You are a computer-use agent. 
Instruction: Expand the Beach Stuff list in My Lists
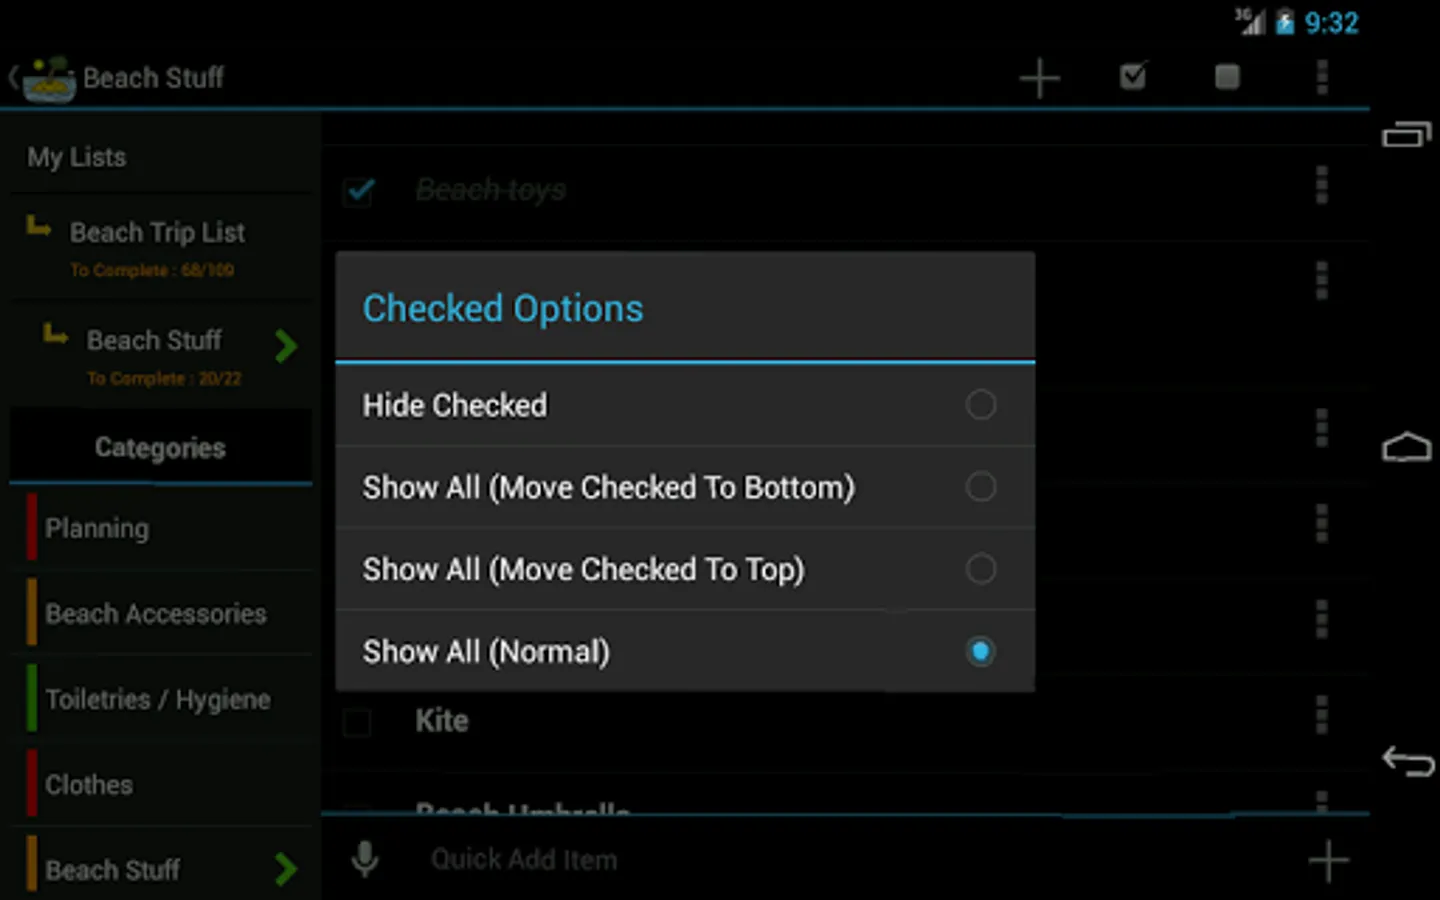(286, 346)
